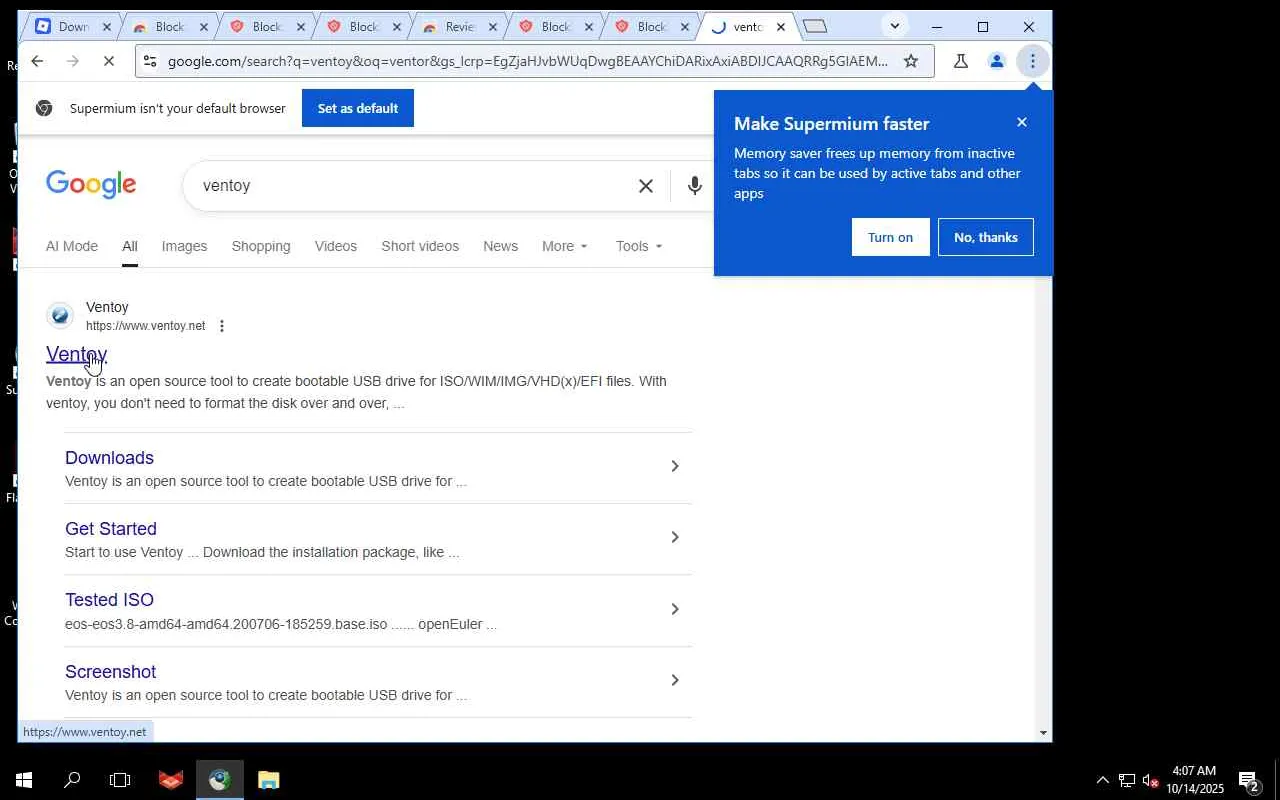Stop loading the current page
This screenshot has width=1280, height=800.
(109, 61)
